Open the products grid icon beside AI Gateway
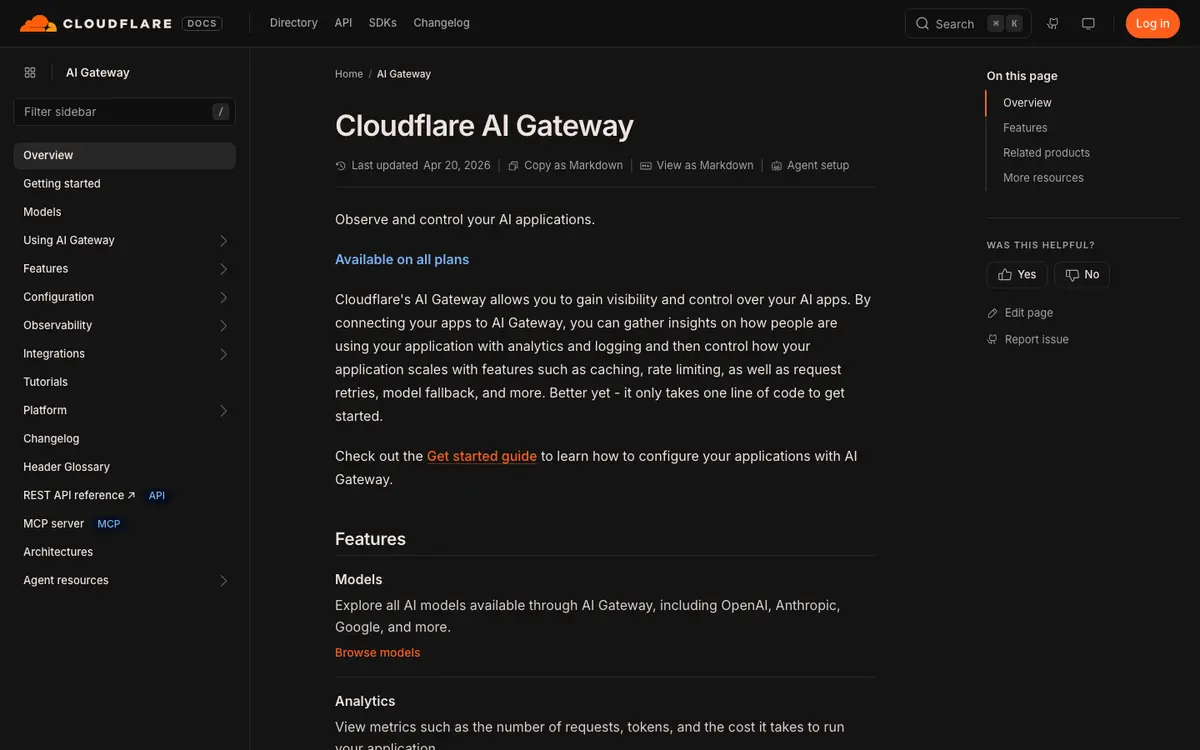The width and height of the screenshot is (1200, 750). tap(30, 72)
